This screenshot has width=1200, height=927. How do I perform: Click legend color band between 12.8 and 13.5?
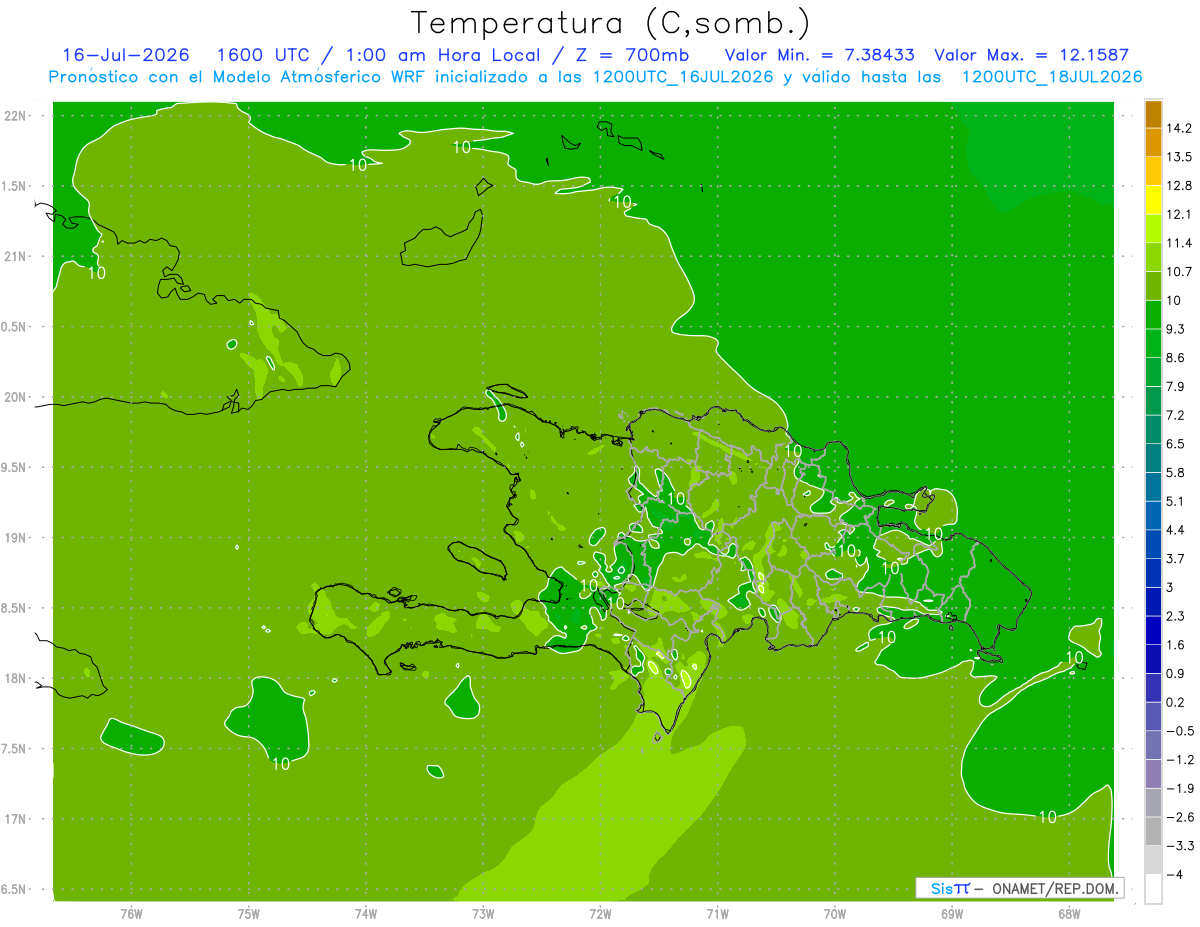(x=1153, y=171)
